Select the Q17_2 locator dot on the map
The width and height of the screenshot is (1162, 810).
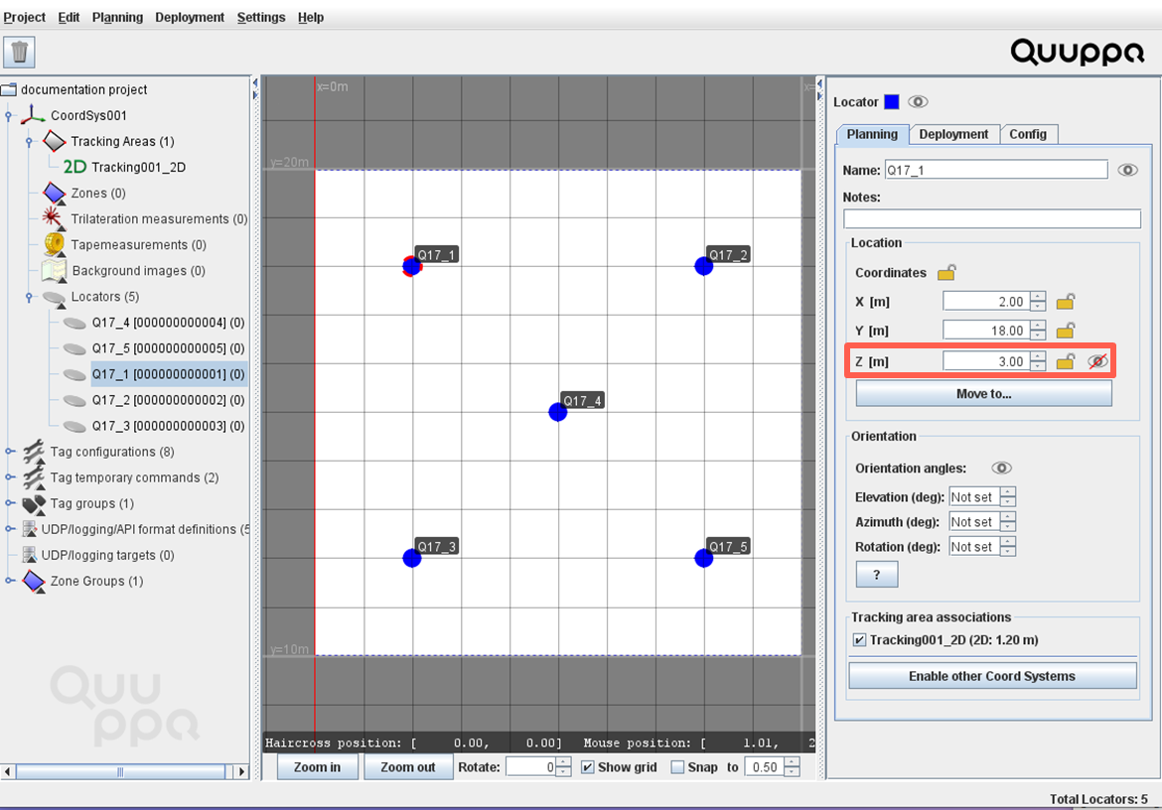click(704, 266)
